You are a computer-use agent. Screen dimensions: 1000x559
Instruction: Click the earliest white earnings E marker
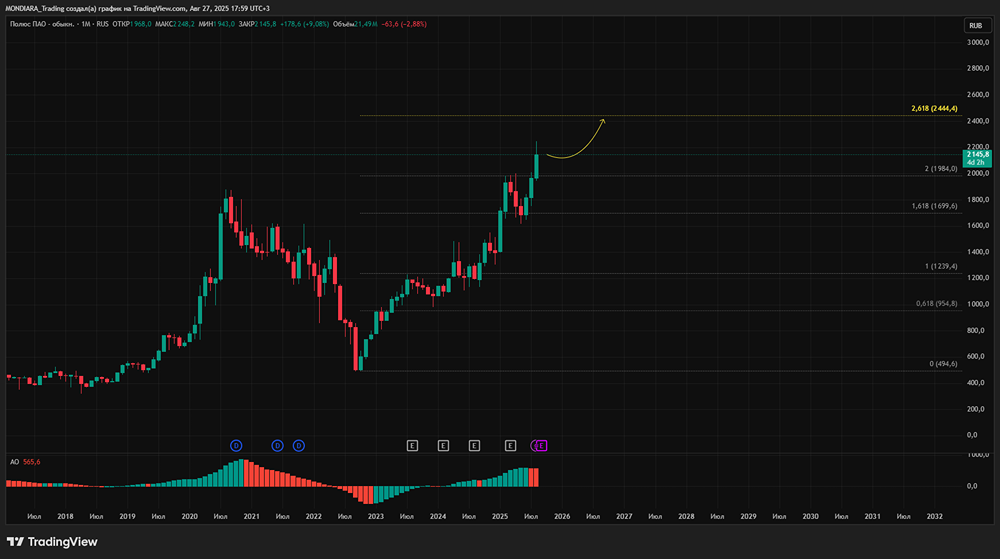[x=412, y=446]
